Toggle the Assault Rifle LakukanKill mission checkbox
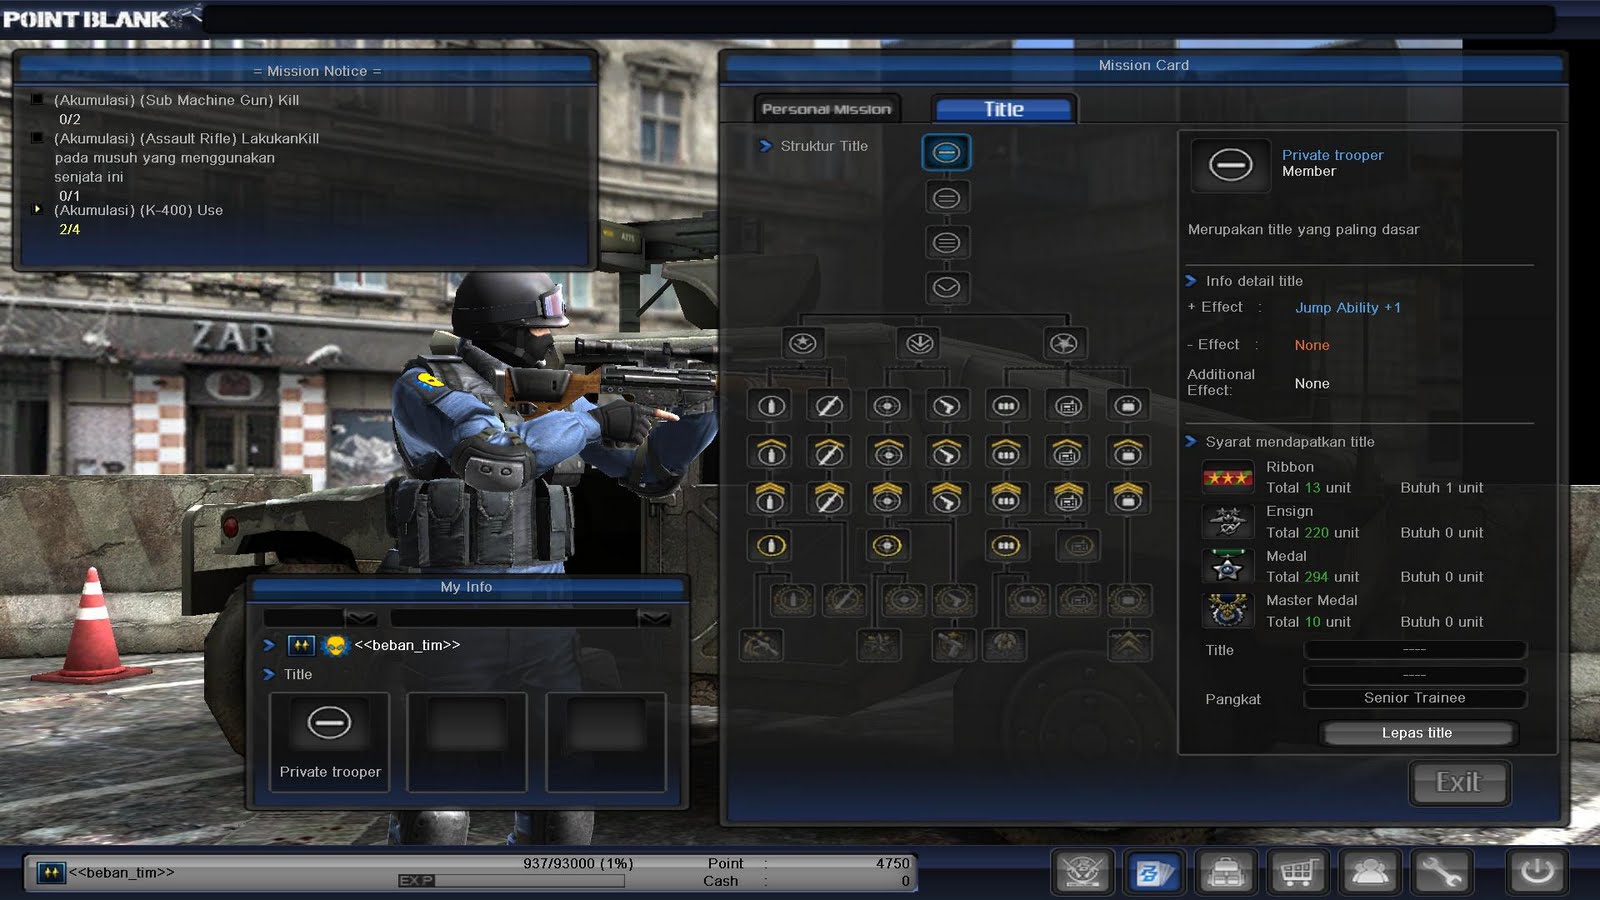This screenshot has height=900, width=1600. [37, 138]
